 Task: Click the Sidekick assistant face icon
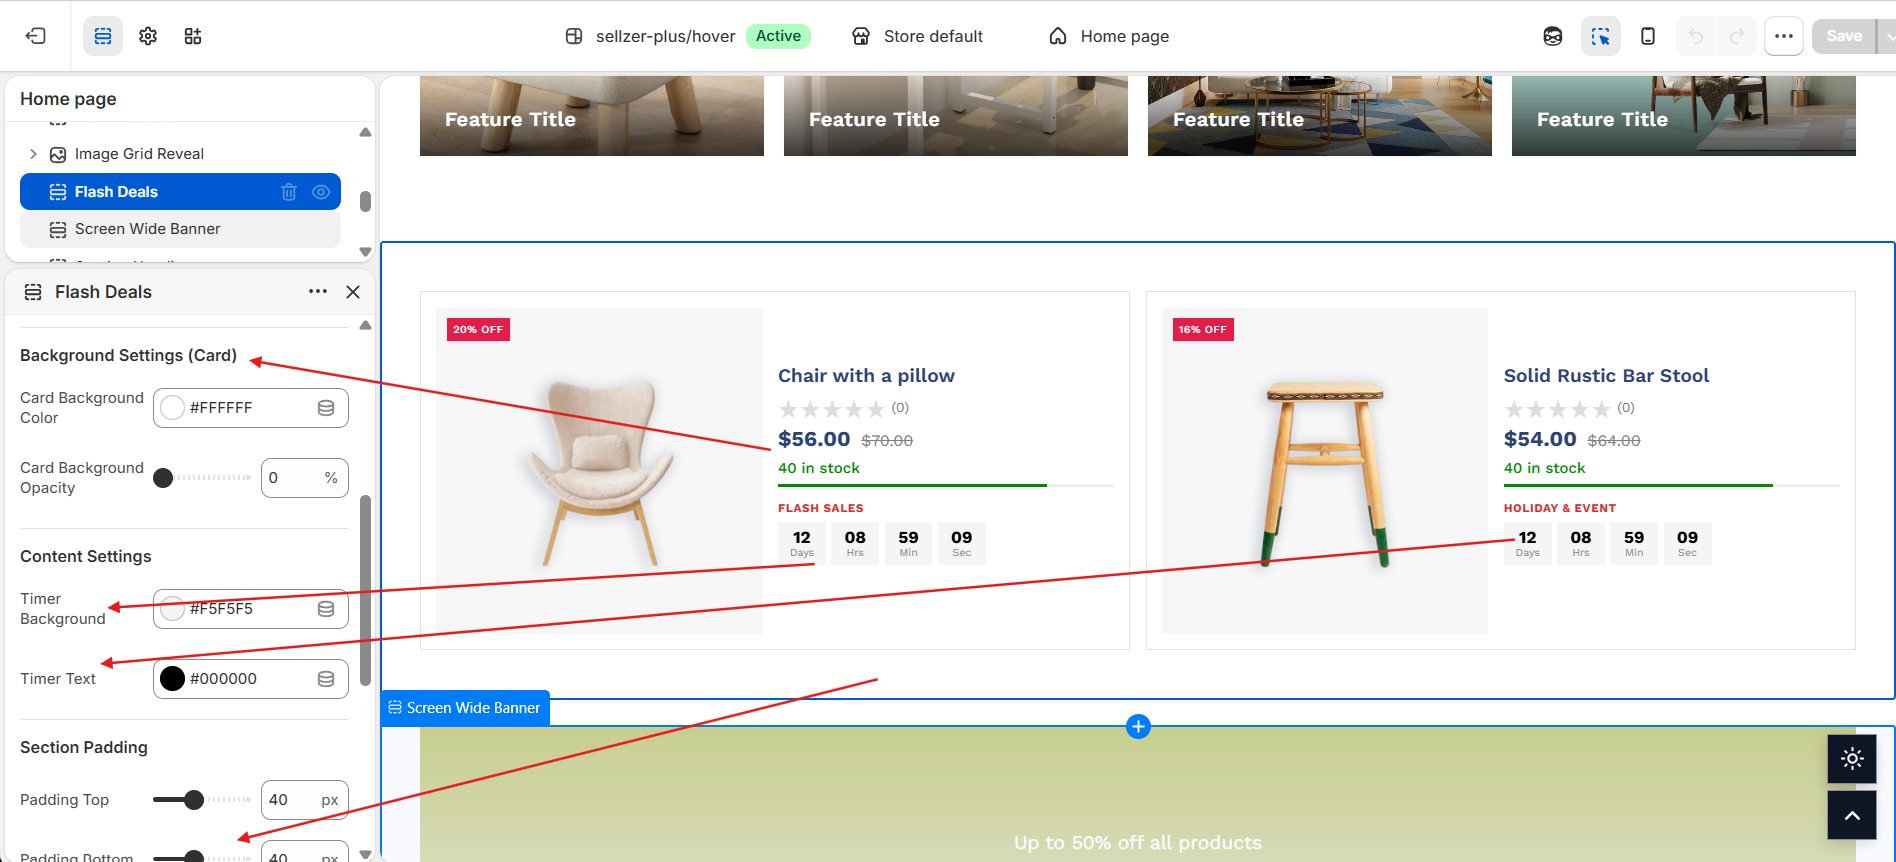coord(1553,36)
